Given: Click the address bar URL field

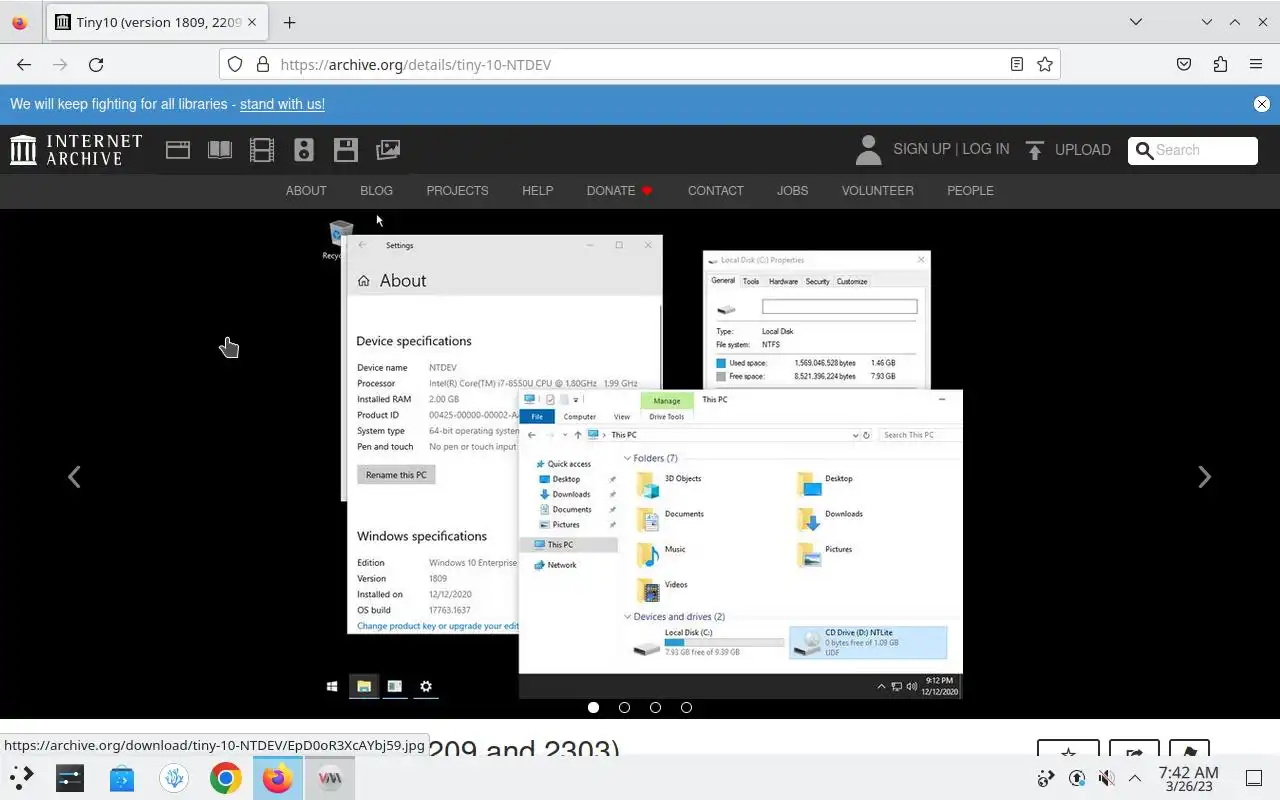Looking at the screenshot, I should 640,64.
